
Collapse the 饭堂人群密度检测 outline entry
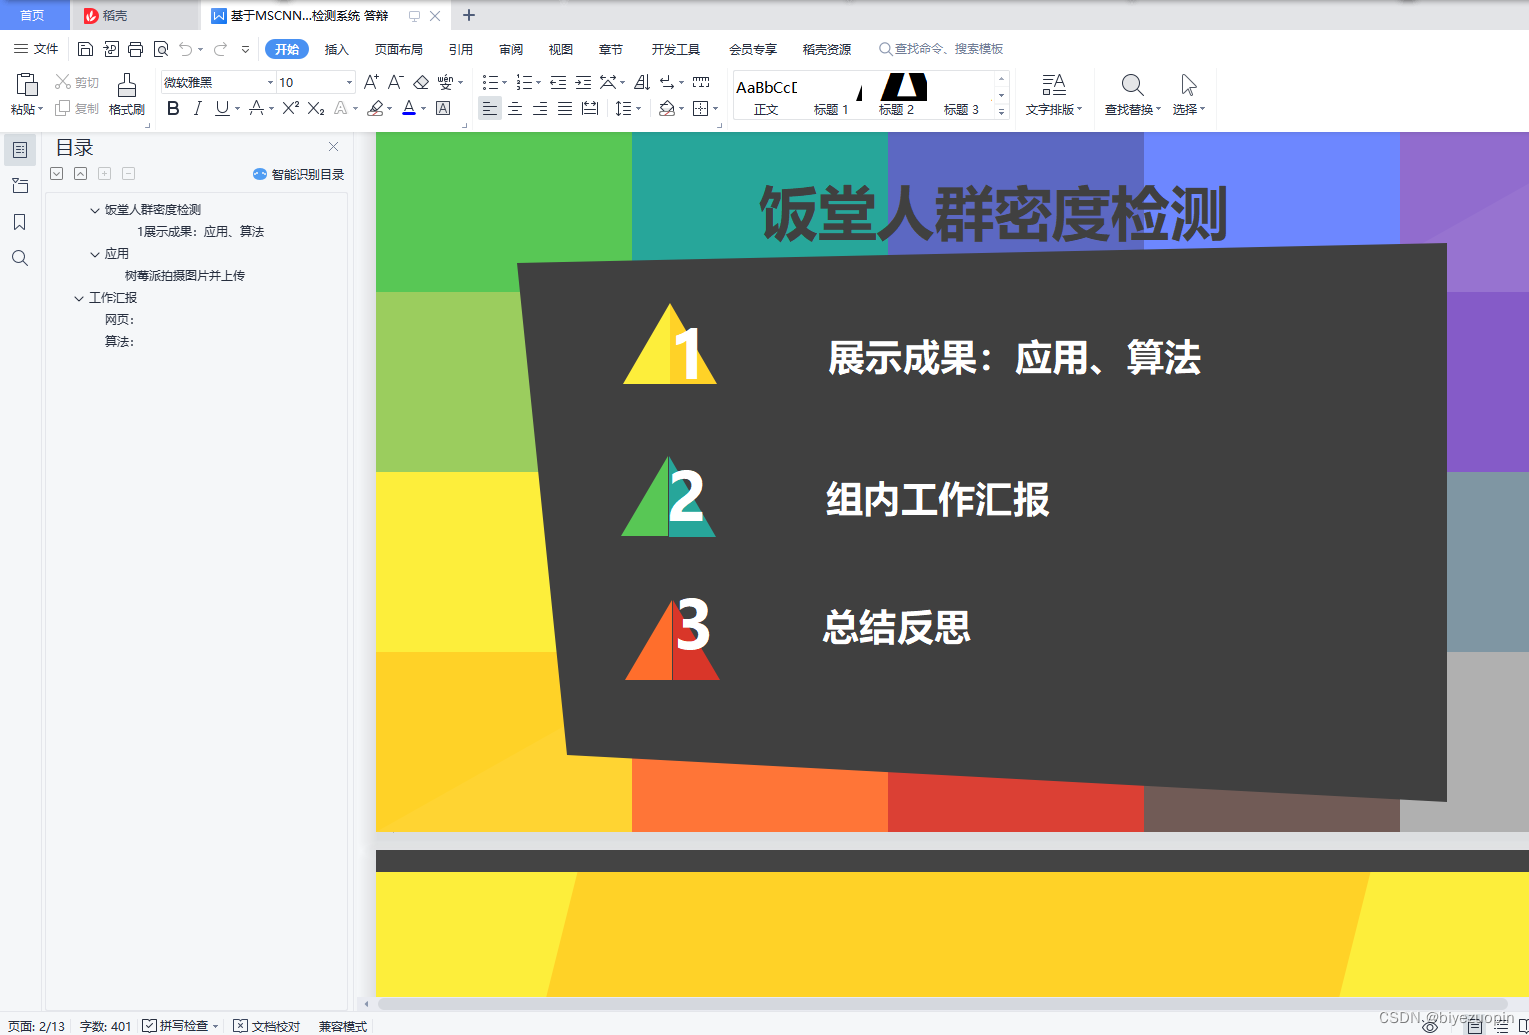point(93,209)
